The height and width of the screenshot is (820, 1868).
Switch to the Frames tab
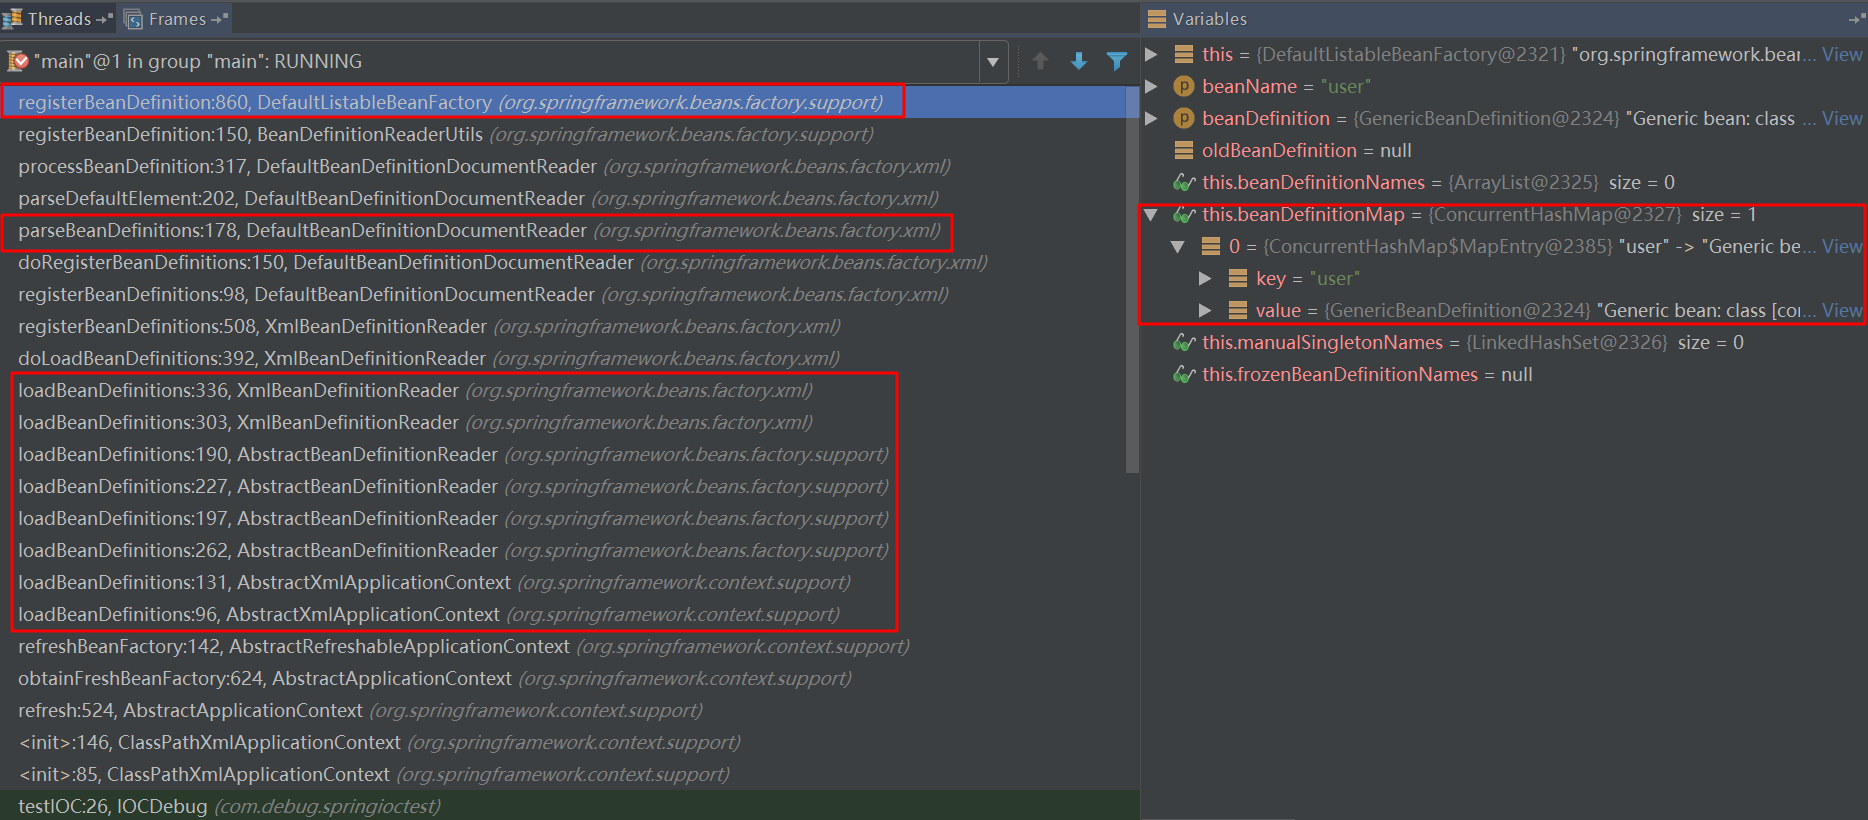point(177,19)
